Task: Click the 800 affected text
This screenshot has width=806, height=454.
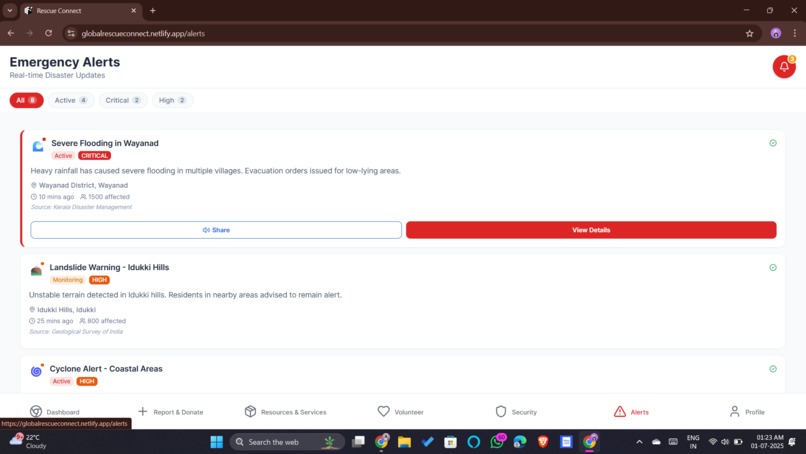Action: (106, 321)
